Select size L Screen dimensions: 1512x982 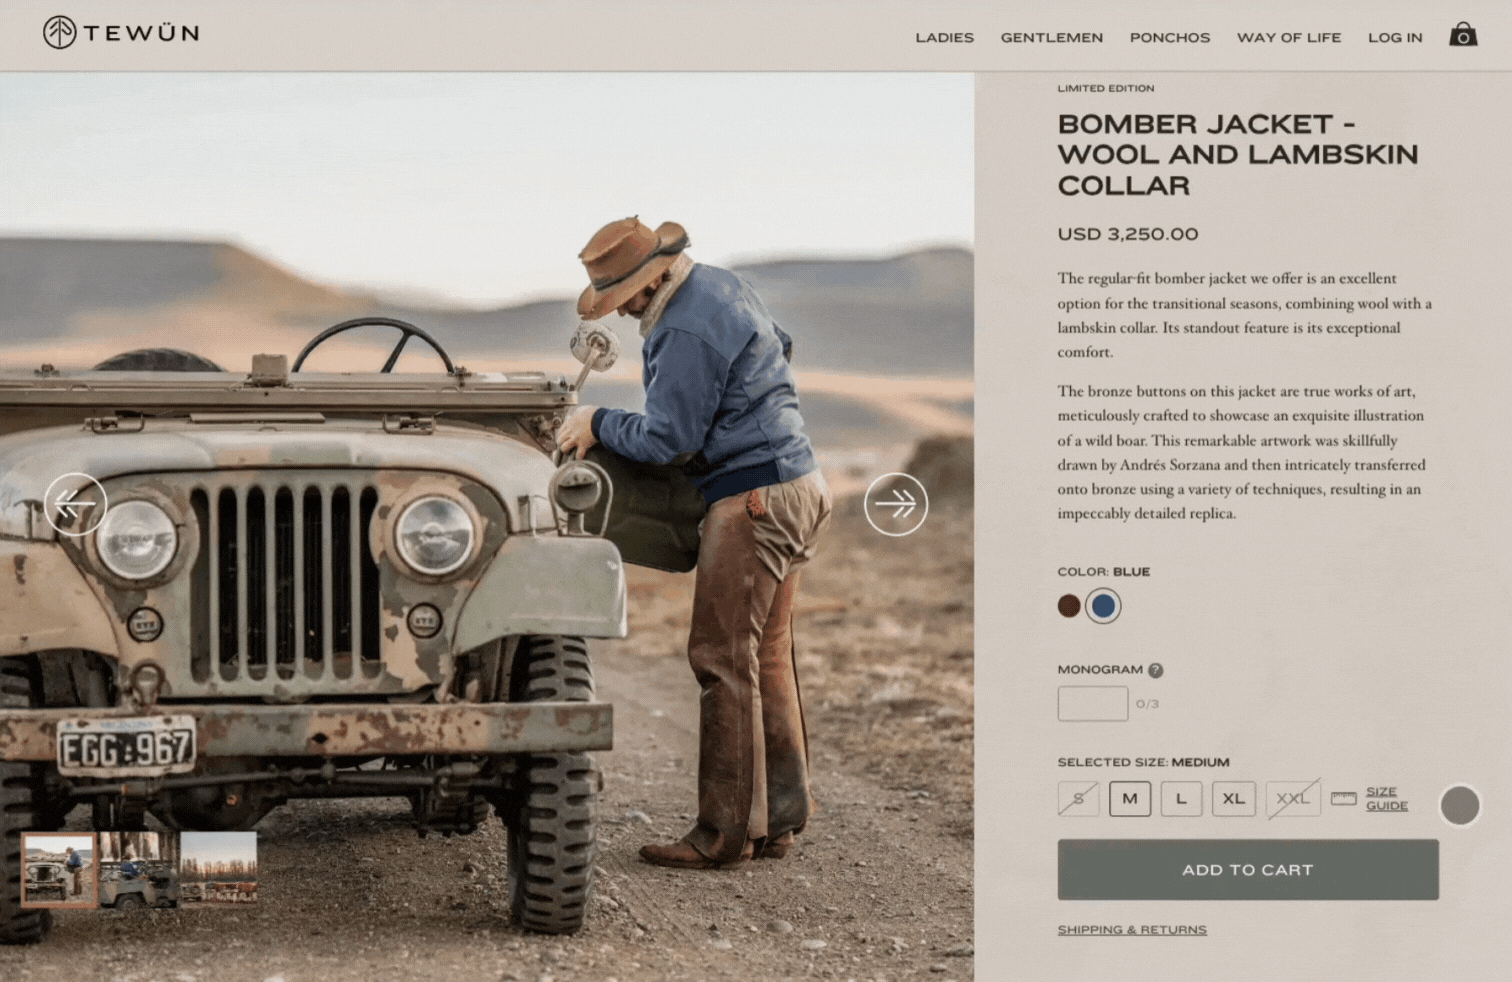pyautogui.click(x=1181, y=799)
